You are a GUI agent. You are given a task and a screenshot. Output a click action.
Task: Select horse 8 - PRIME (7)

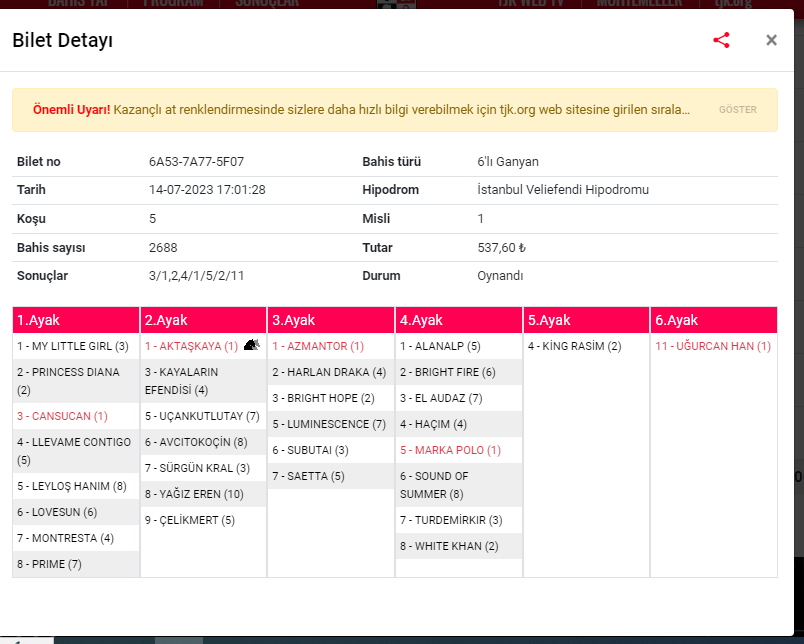coord(76,564)
